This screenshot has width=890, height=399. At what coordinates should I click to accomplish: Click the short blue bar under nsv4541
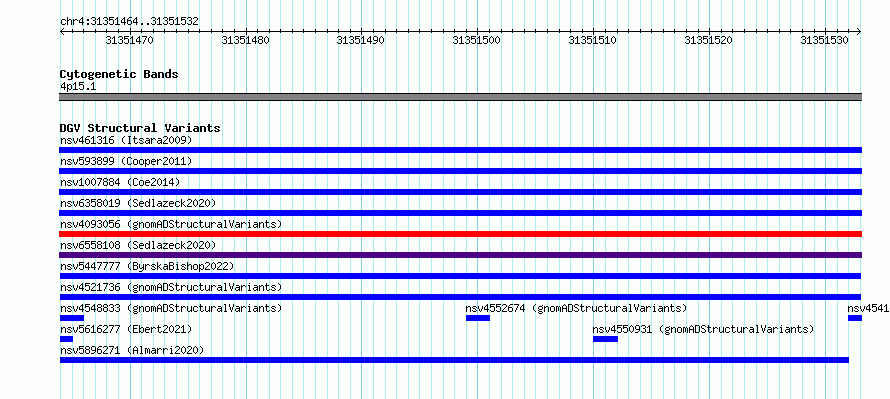(855, 318)
